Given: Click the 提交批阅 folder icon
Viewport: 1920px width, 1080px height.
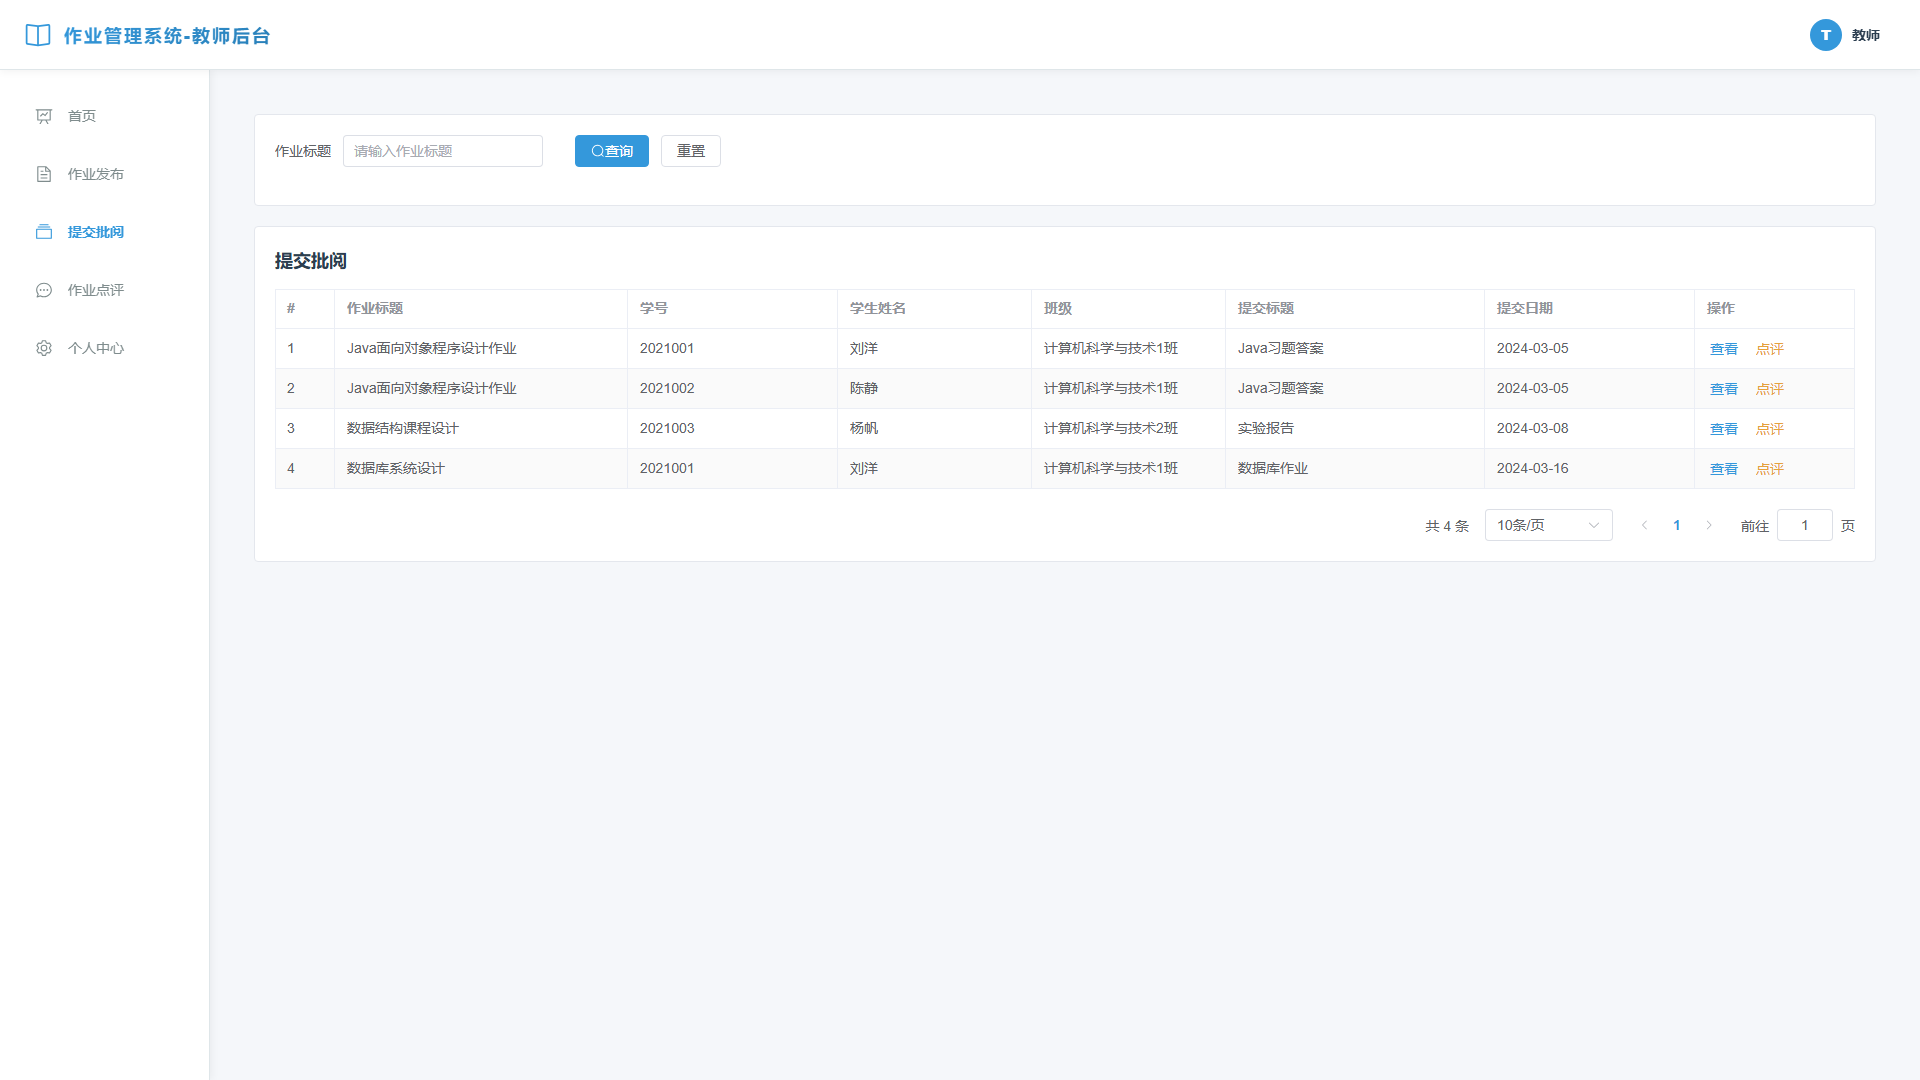Looking at the screenshot, I should (44, 232).
